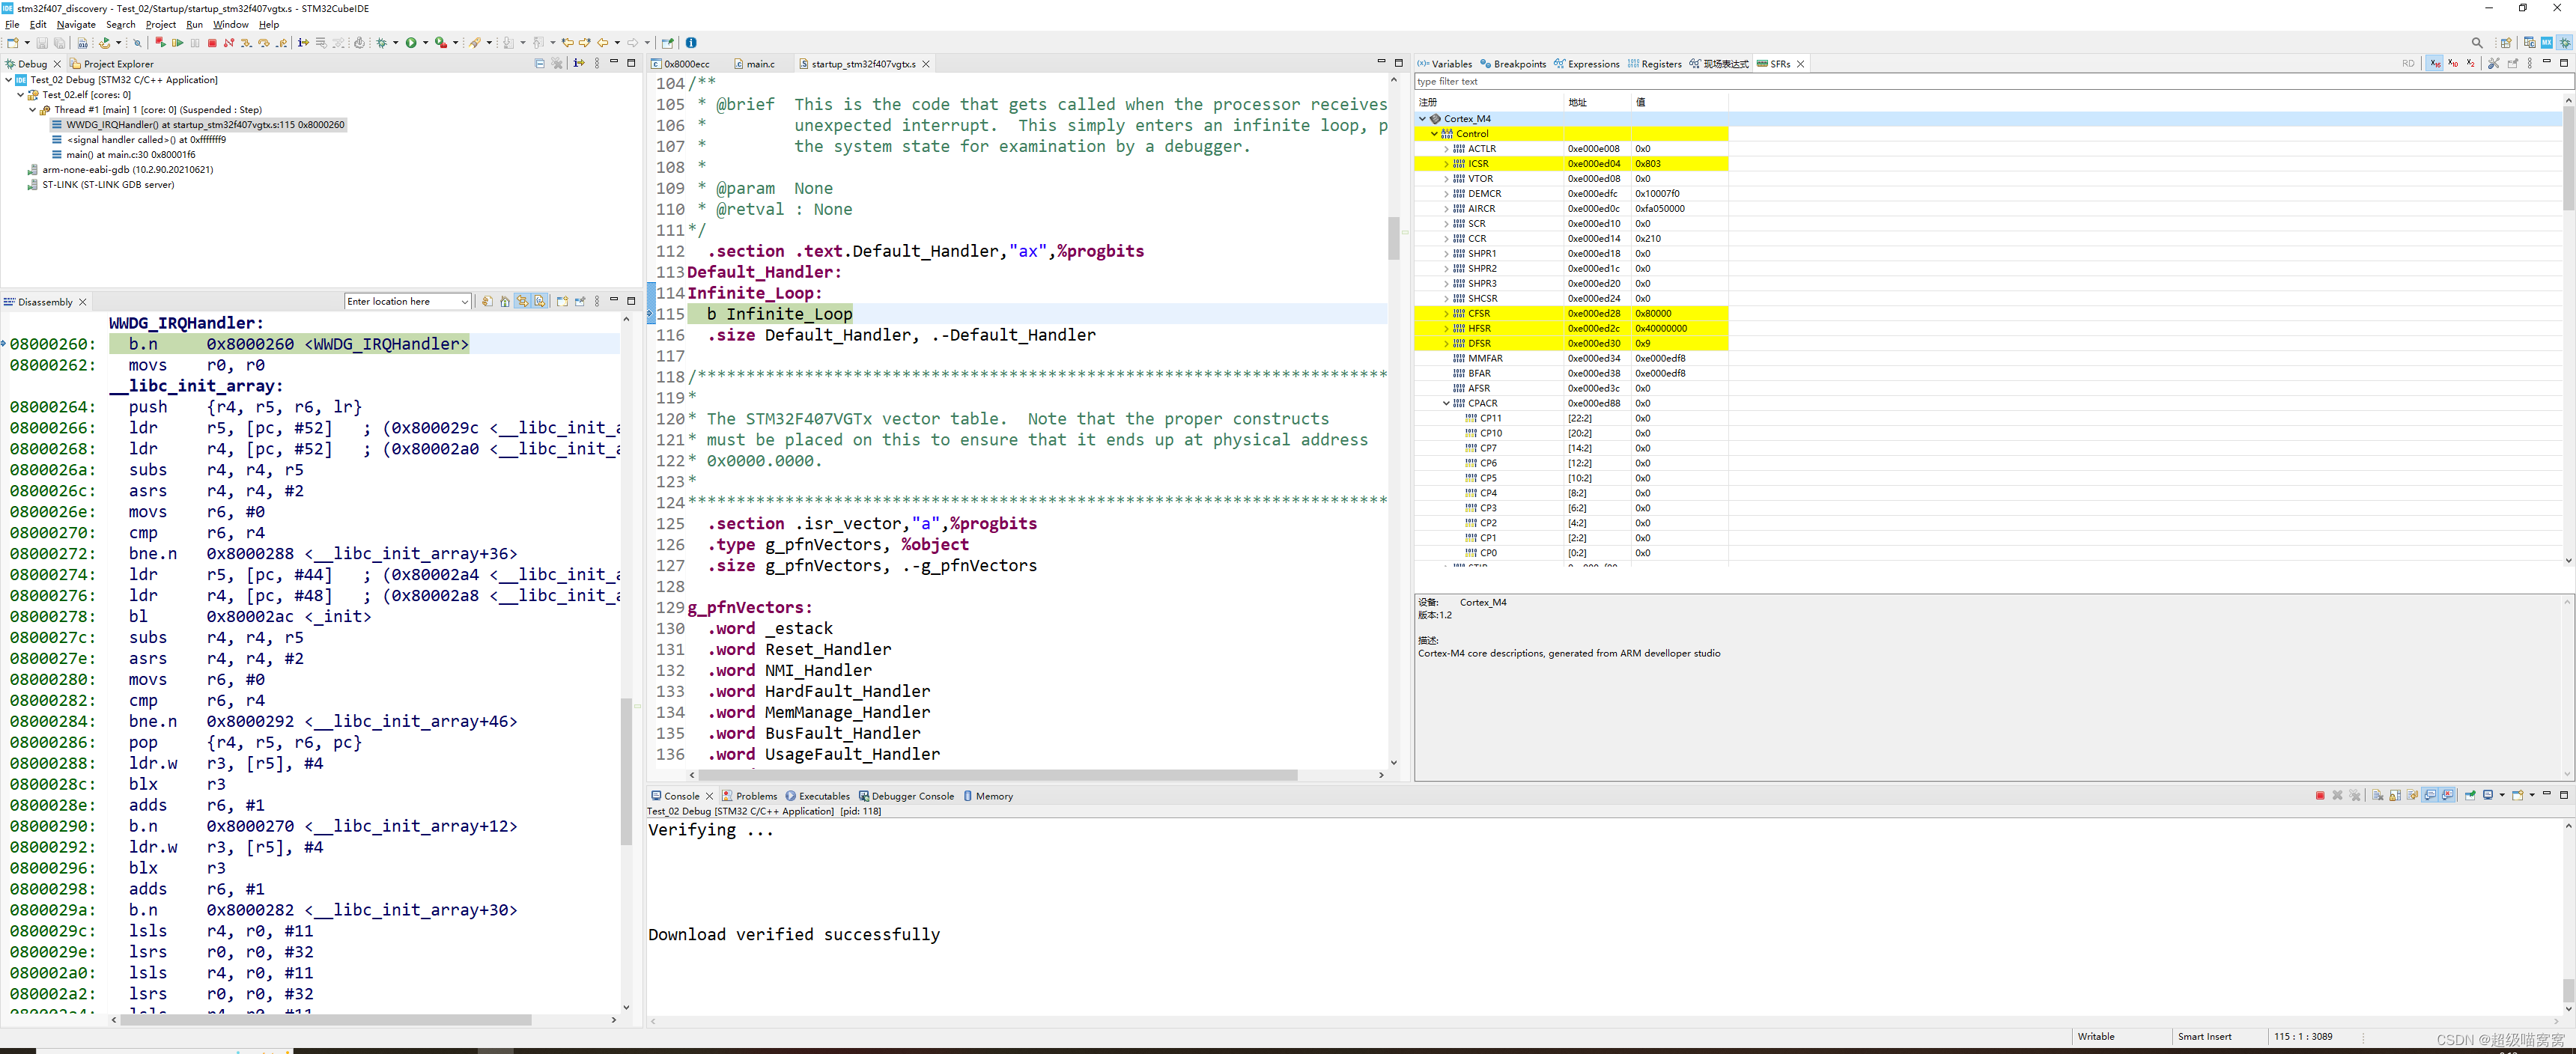
Task: Collapse all in Debug view toolbar
Action: (540, 63)
